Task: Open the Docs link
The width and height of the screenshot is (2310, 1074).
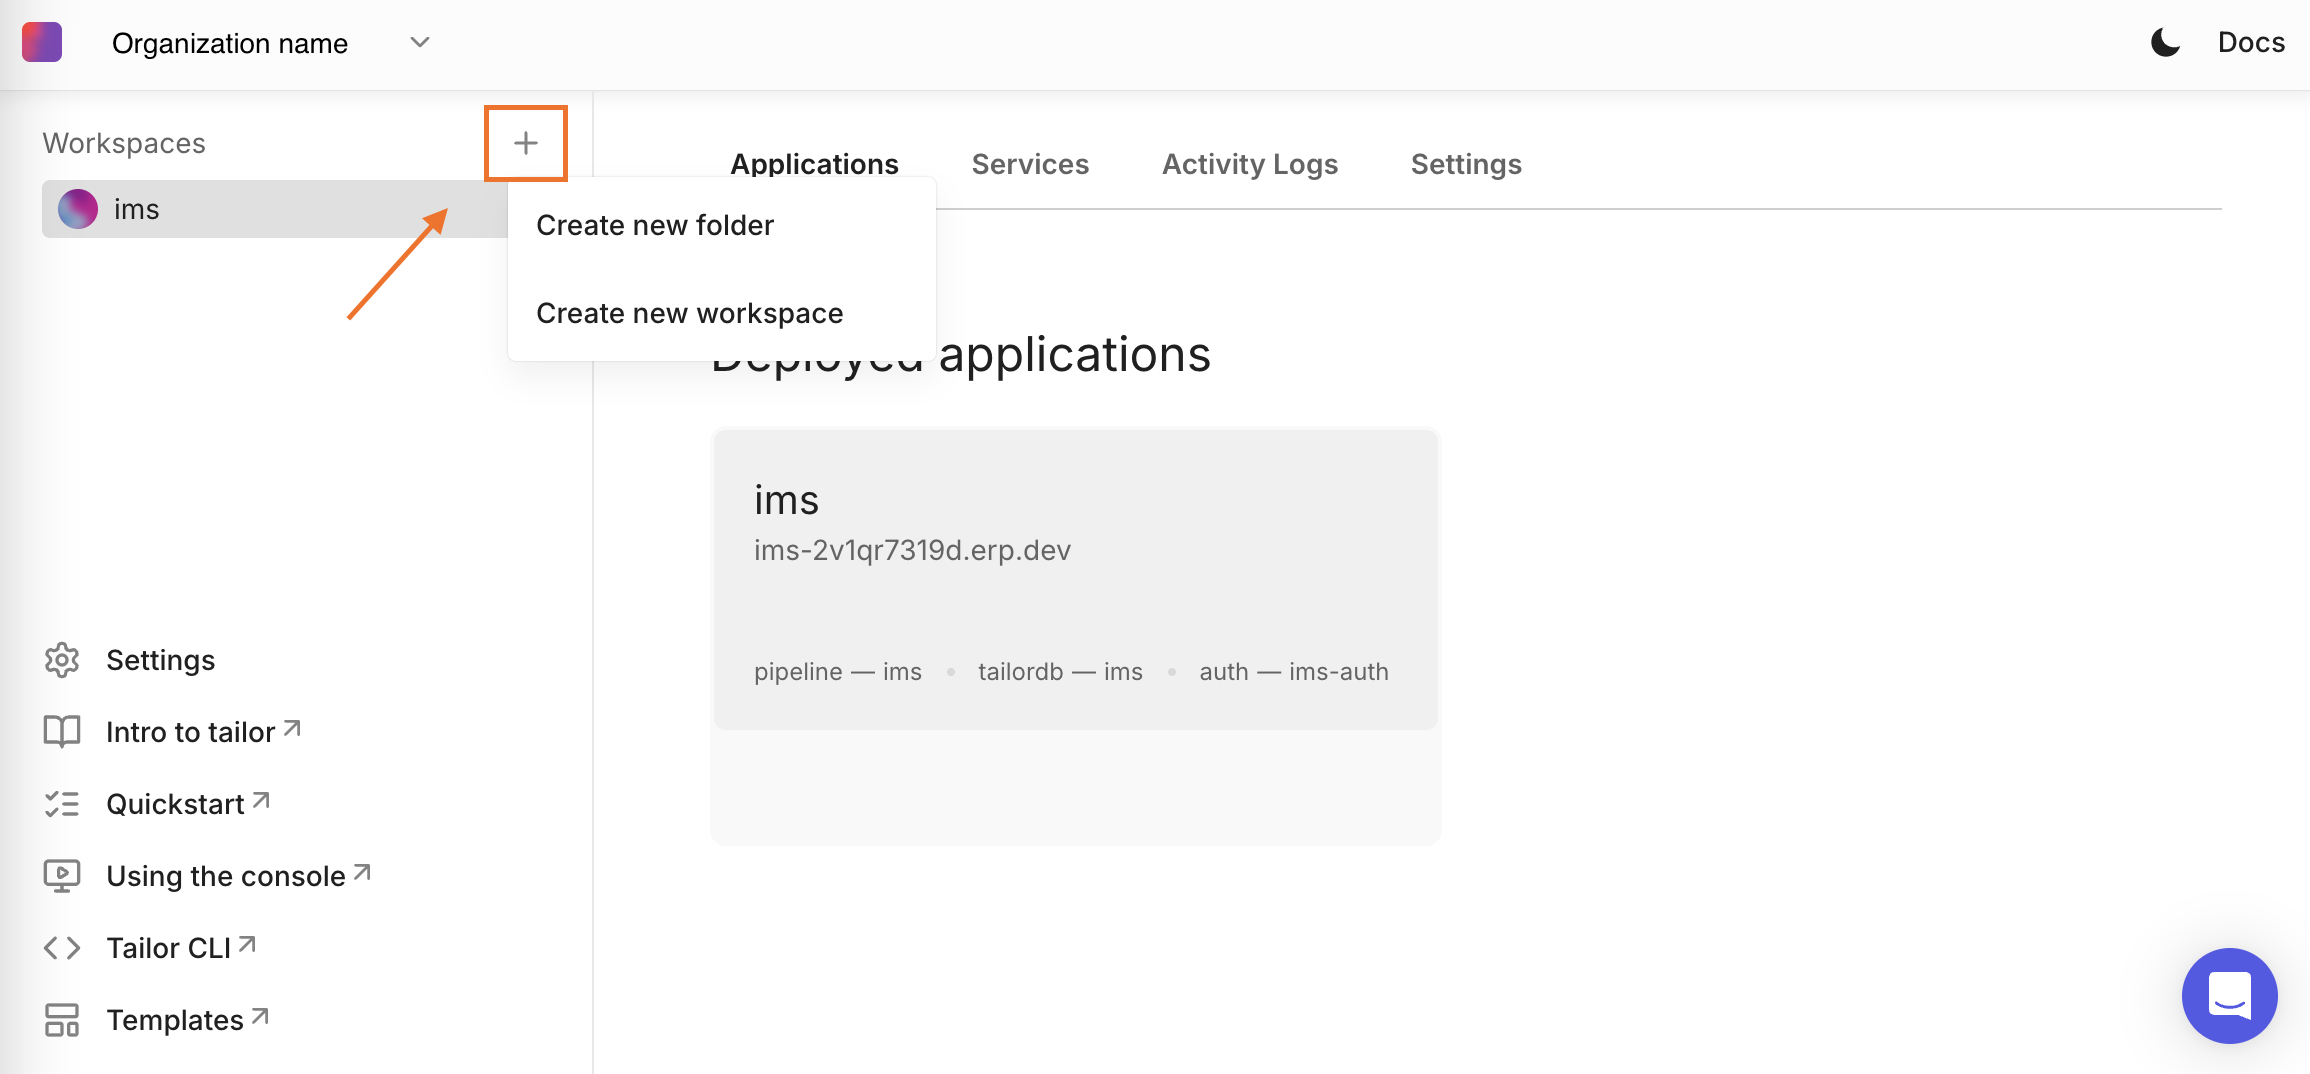Action: 2250,42
